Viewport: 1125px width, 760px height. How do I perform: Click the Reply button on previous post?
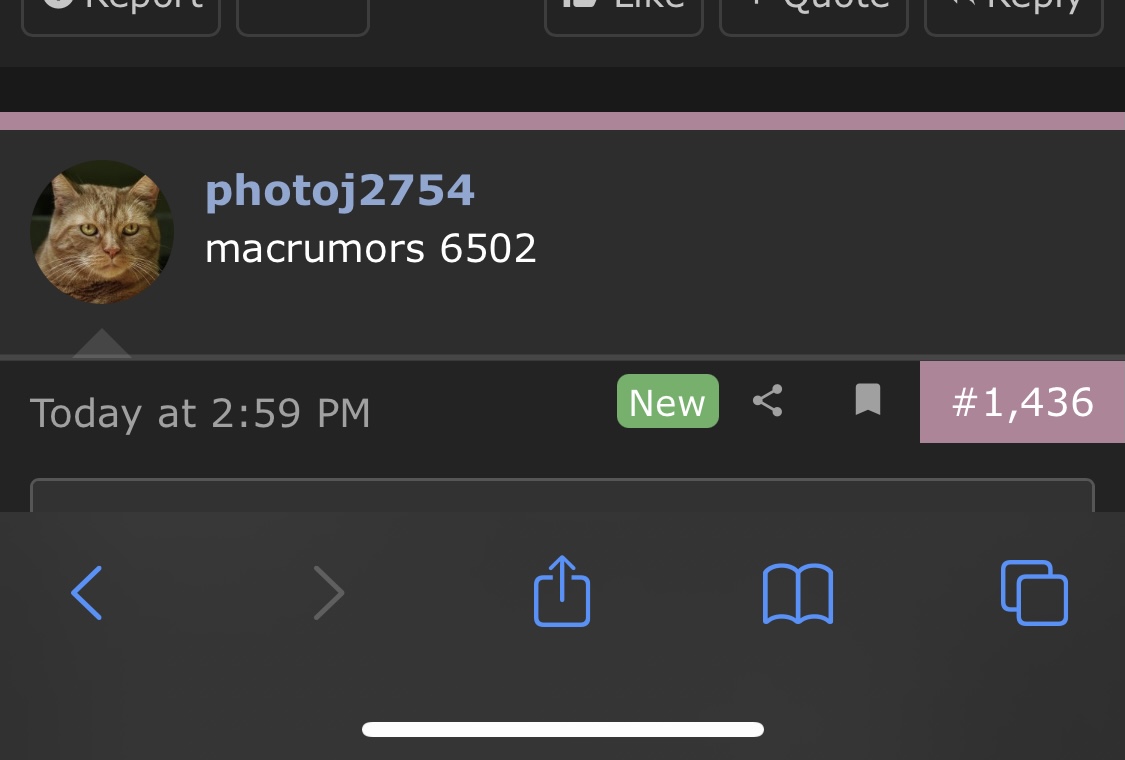tap(1014, 14)
